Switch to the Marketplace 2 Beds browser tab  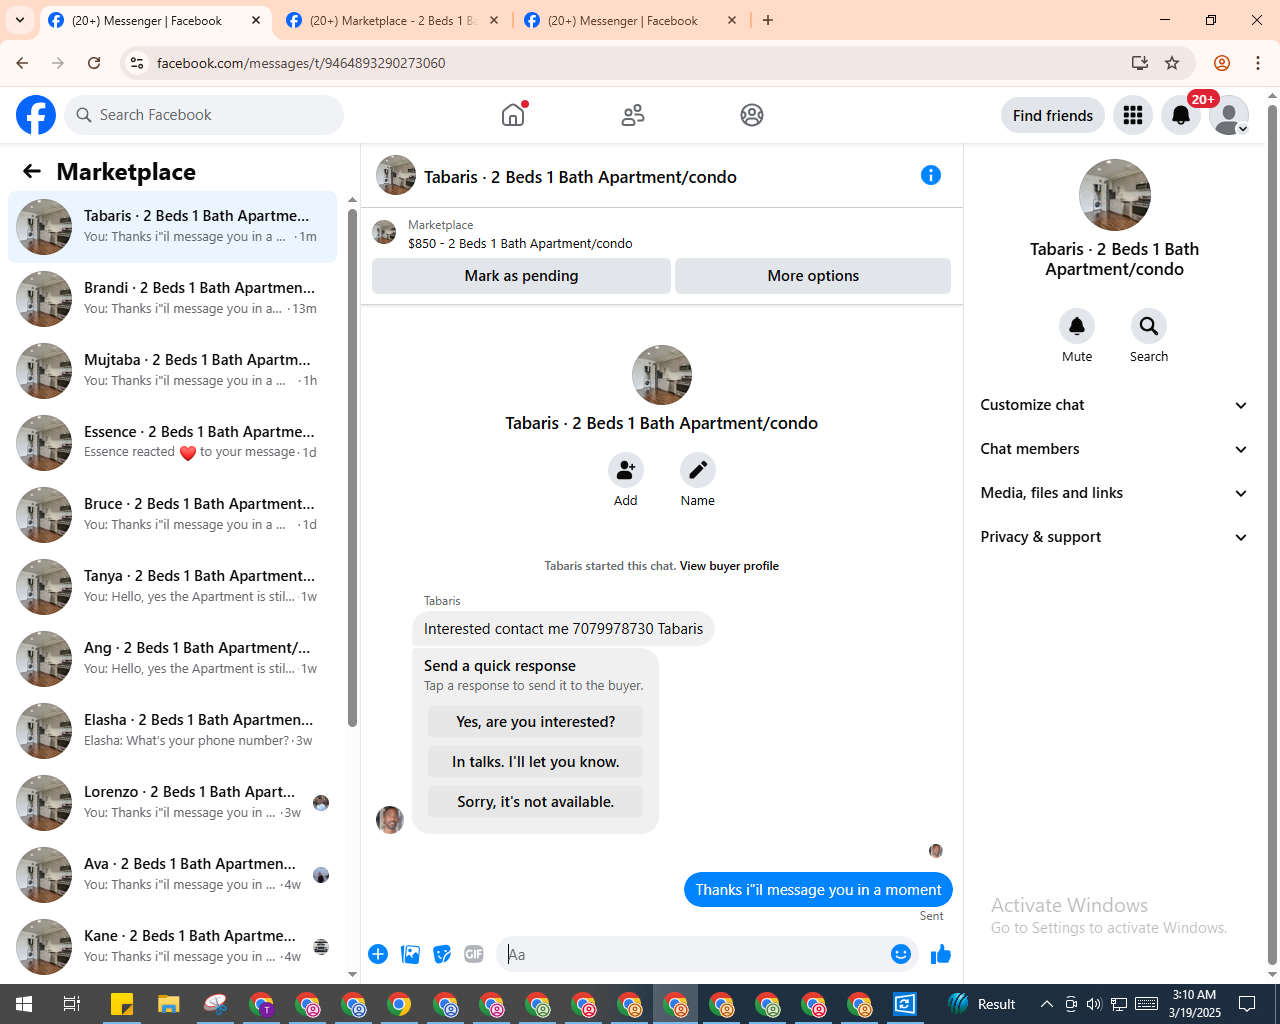click(392, 20)
